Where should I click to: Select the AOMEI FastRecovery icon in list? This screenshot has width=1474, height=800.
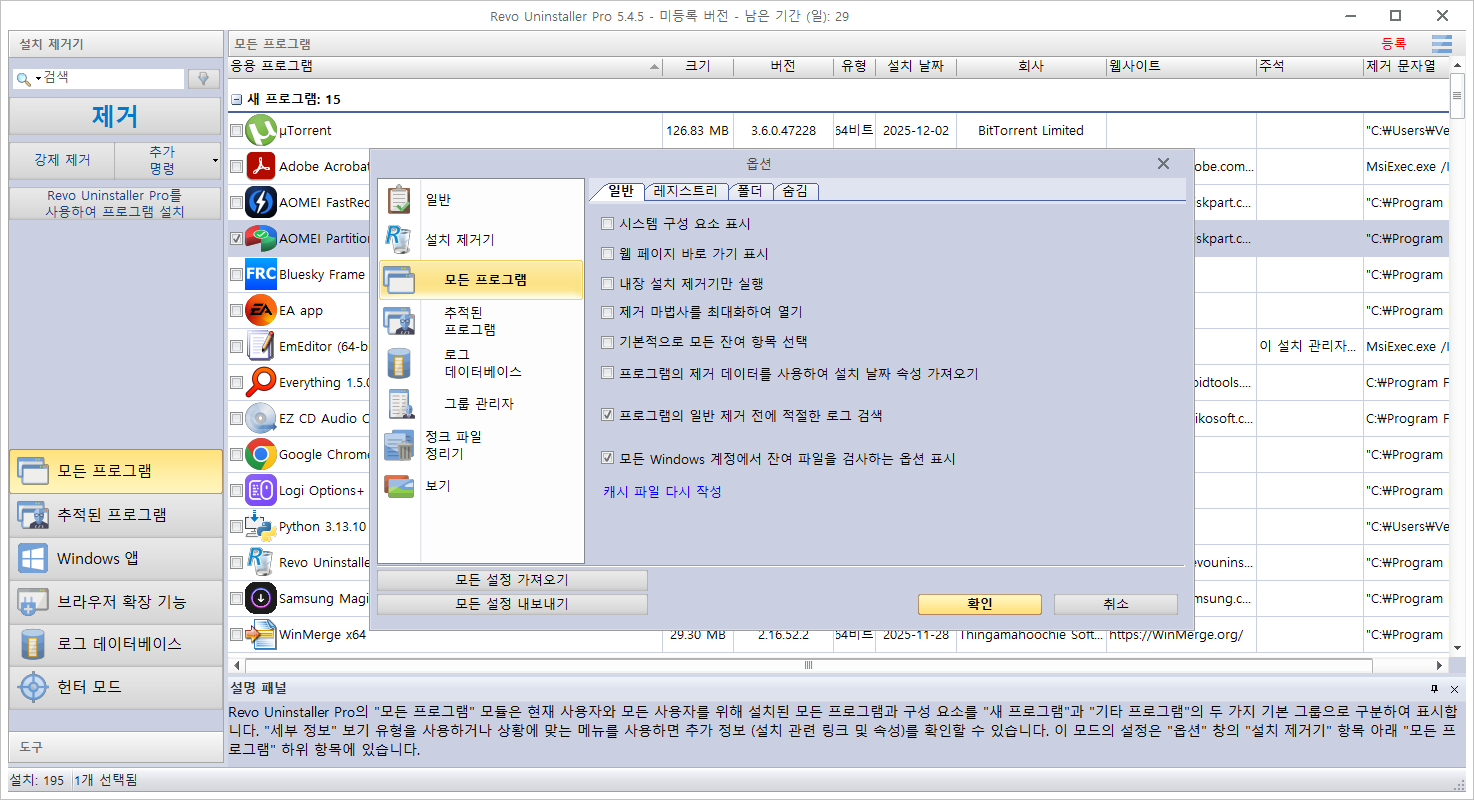261,202
